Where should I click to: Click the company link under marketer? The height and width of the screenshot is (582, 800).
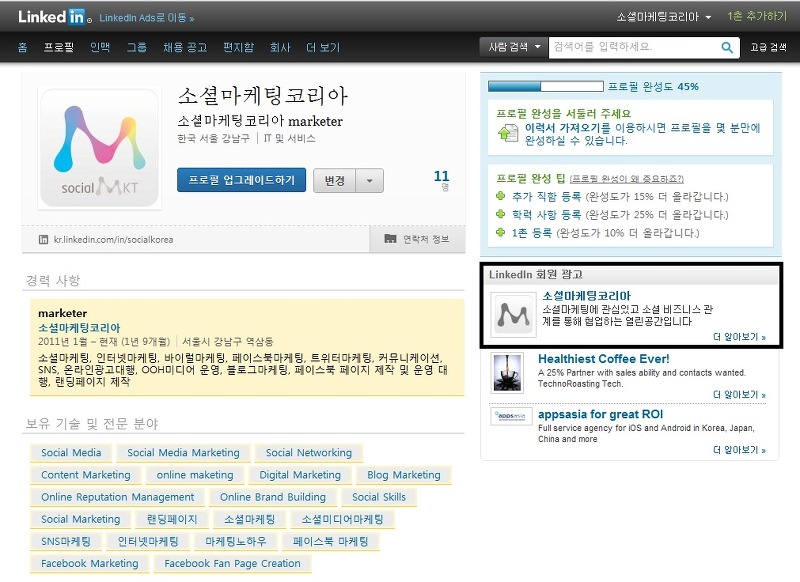click(x=79, y=327)
